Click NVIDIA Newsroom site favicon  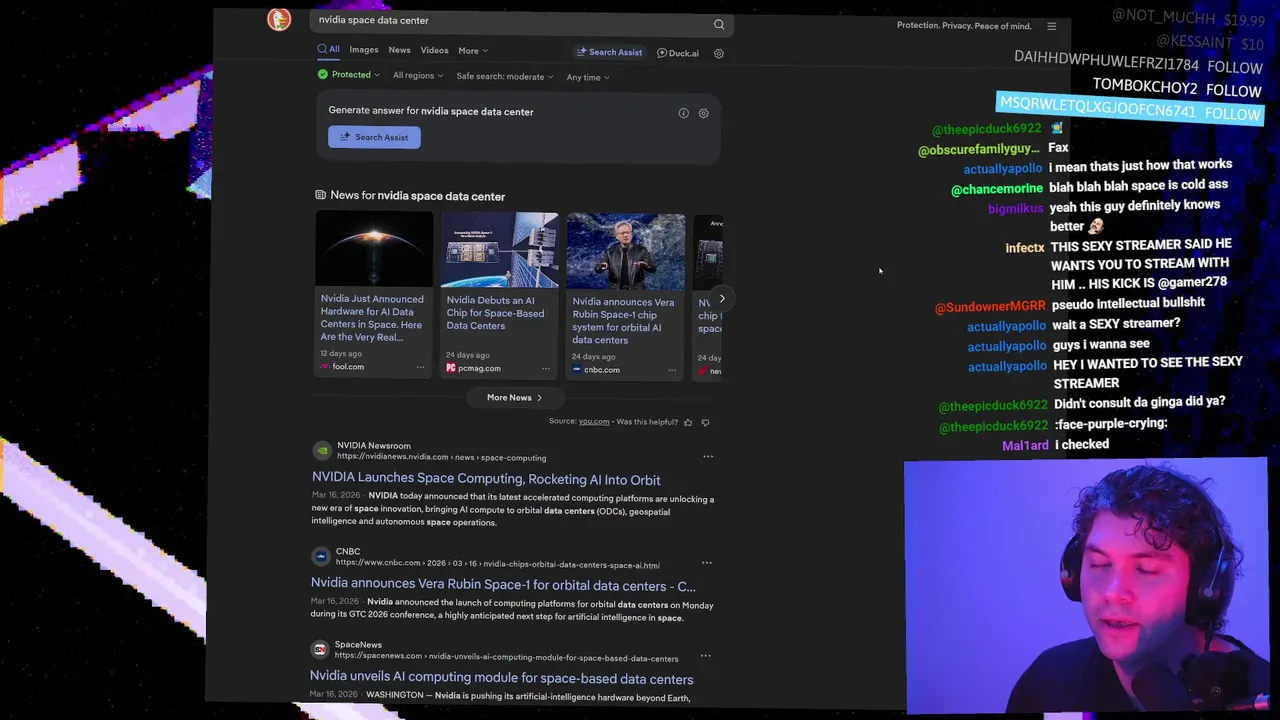click(x=321, y=451)
